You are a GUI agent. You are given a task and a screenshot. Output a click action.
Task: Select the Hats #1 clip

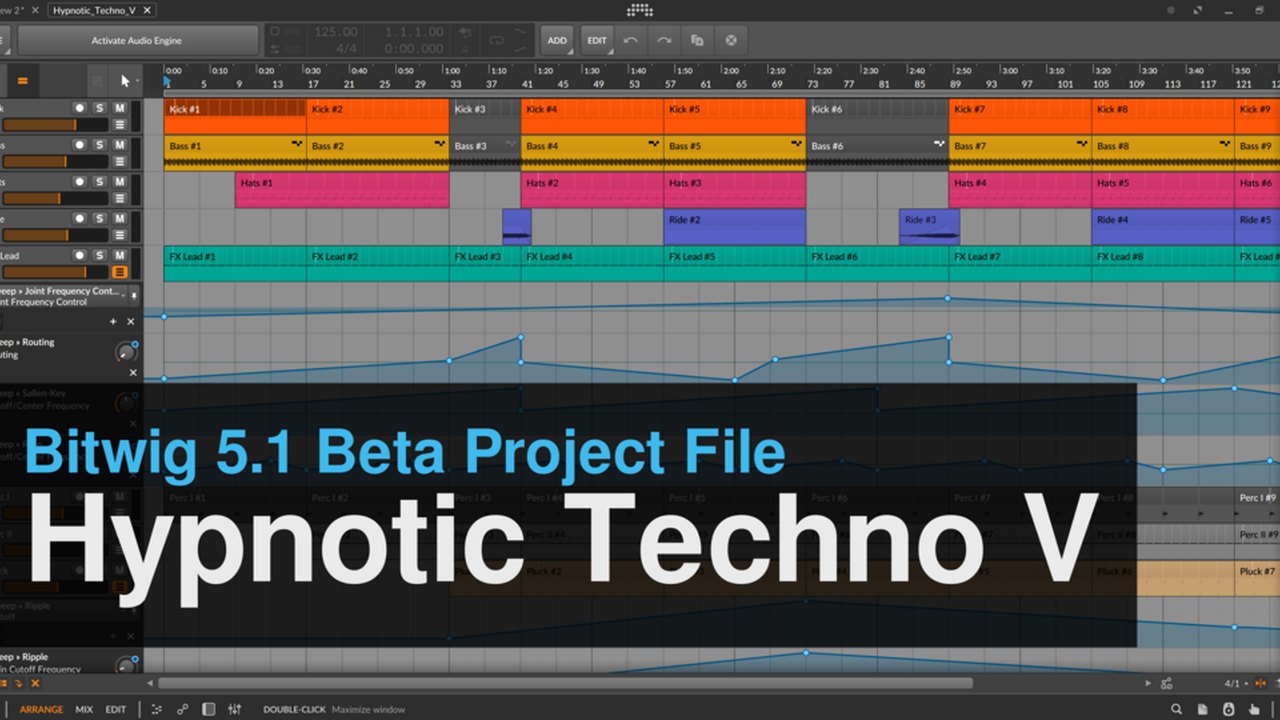342,190
